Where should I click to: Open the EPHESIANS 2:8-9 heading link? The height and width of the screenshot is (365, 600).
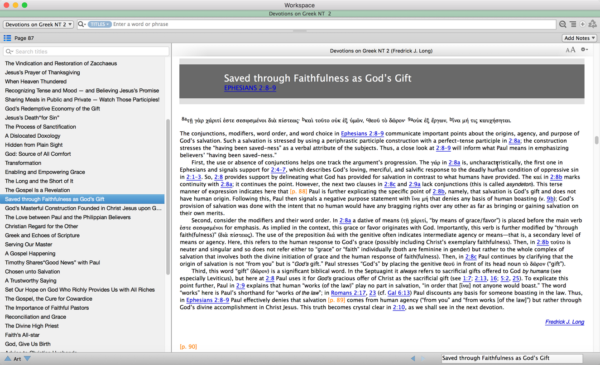coord(250,88)
